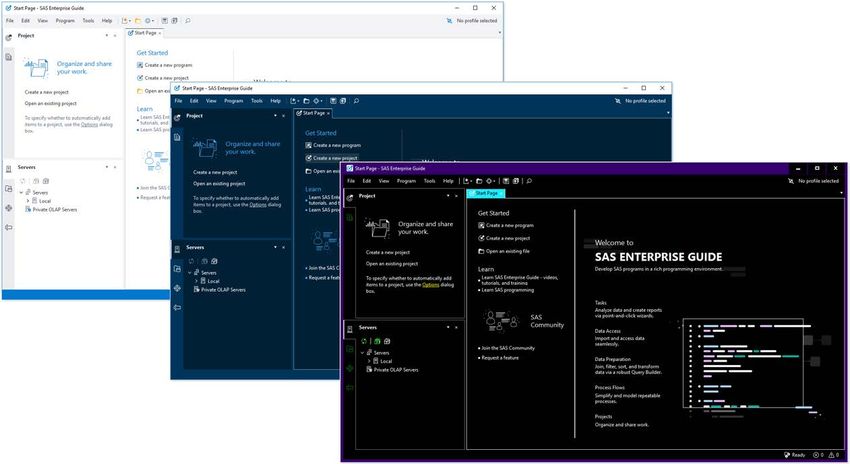The width and height of the screenshot is (850, 464).
Task: Open the Tools menu in blue window
Action: point(256,101)
